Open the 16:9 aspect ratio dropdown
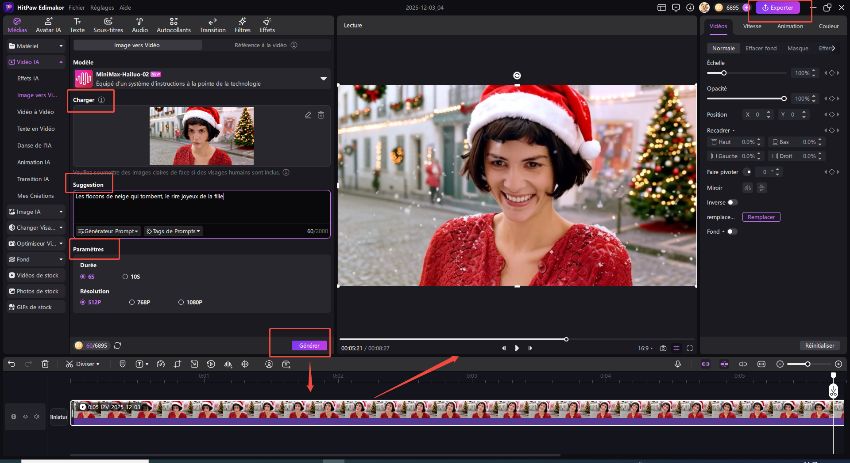850x463 pixels. coord(645,348)
